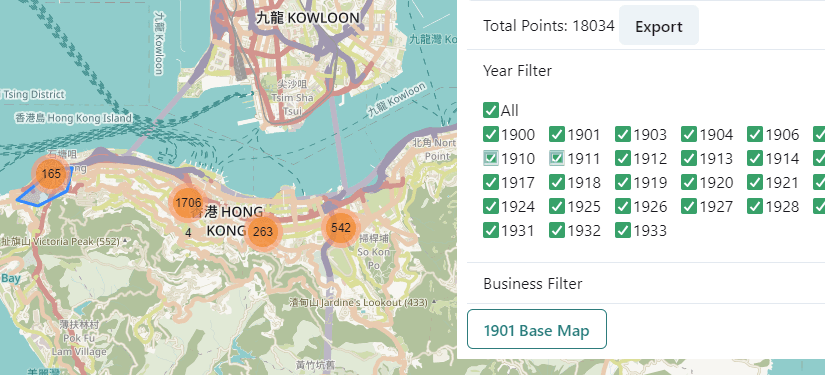Open the 165 points cluster marker

click(x=51, y=174)
